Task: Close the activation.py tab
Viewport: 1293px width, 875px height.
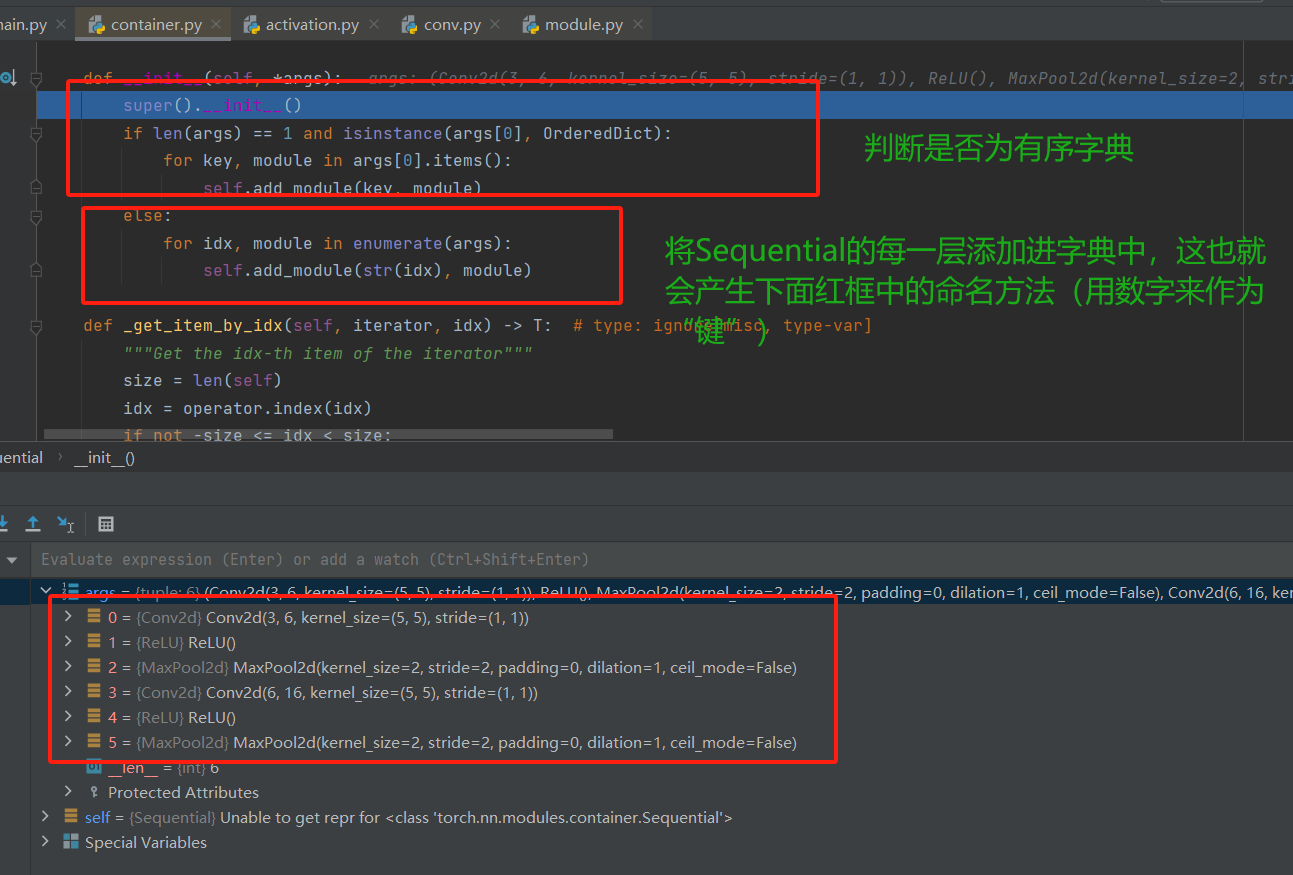Action: tap(374, 25)
